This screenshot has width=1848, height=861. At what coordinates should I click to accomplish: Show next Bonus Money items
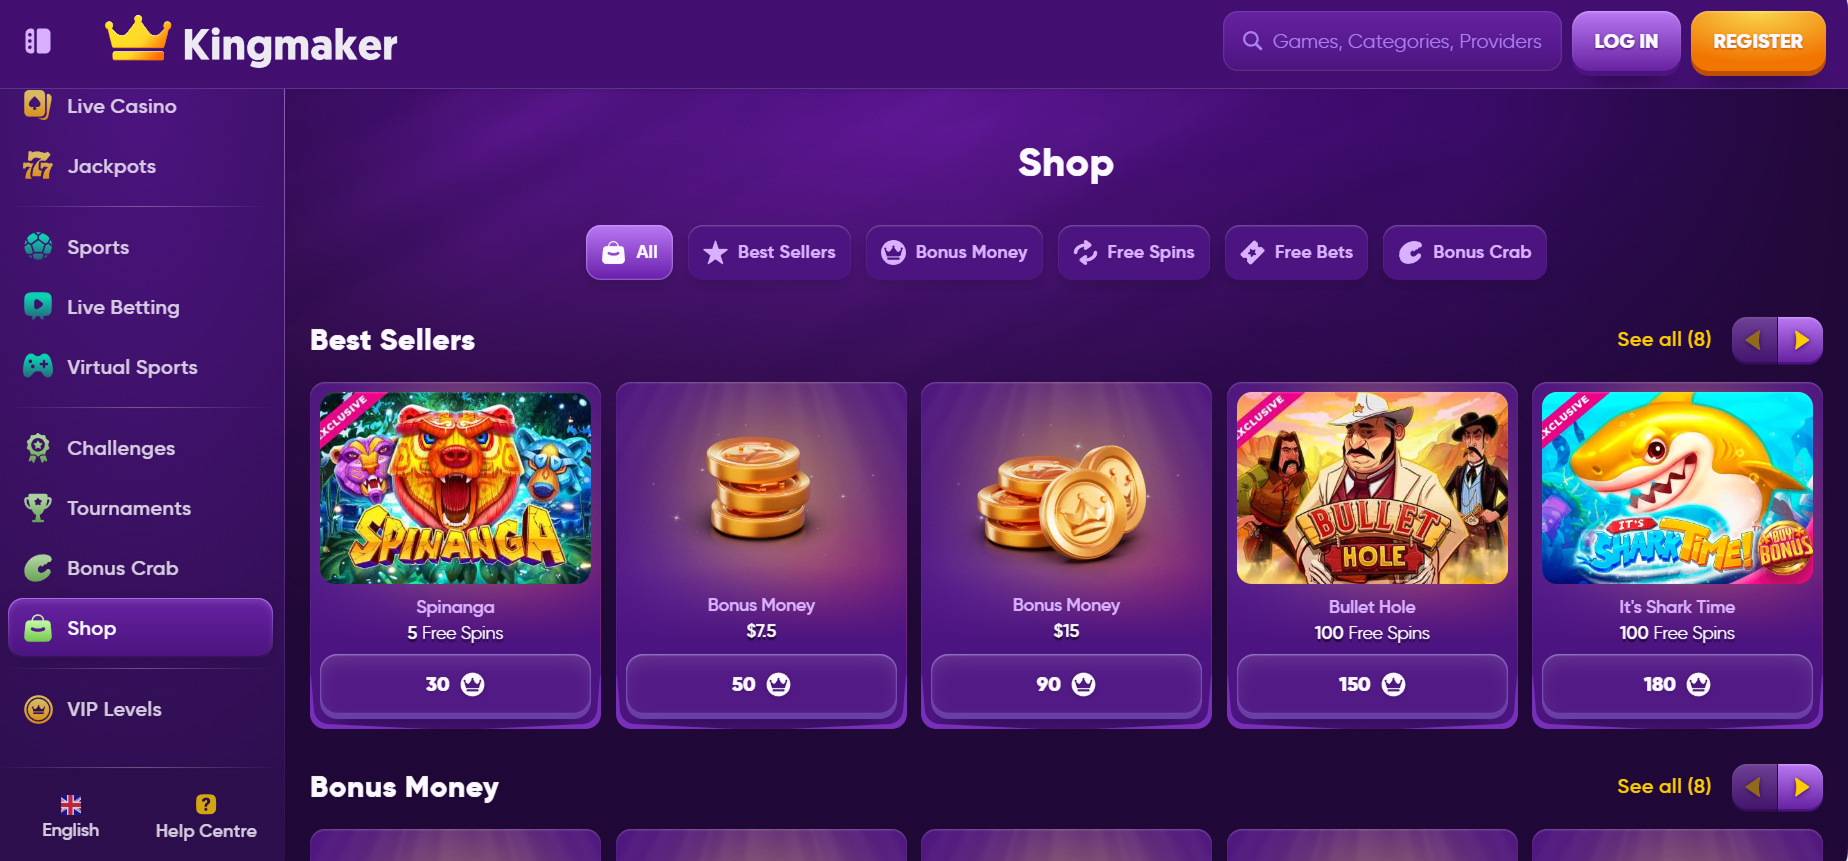coord(1801,787)
